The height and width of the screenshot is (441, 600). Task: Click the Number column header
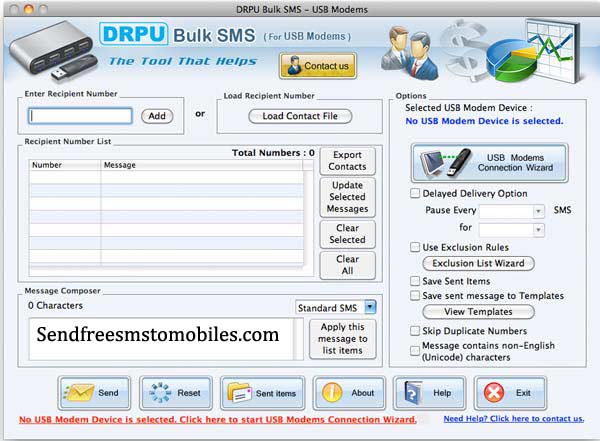[x=64, y=165]
